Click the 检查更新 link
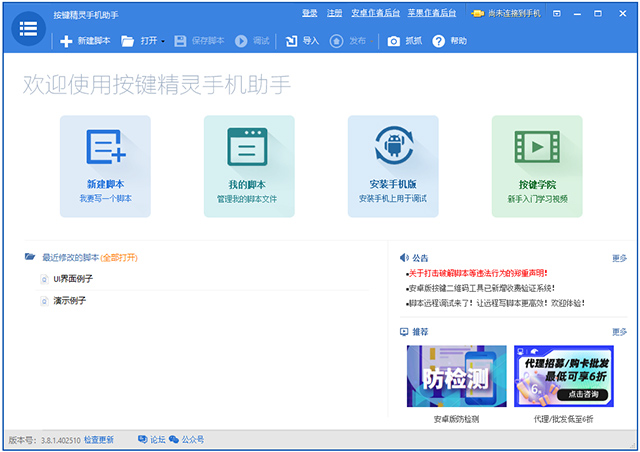Image resolution: width=640 pixels, height=452 pixels. pyautogui.click(x=99, y=440)
